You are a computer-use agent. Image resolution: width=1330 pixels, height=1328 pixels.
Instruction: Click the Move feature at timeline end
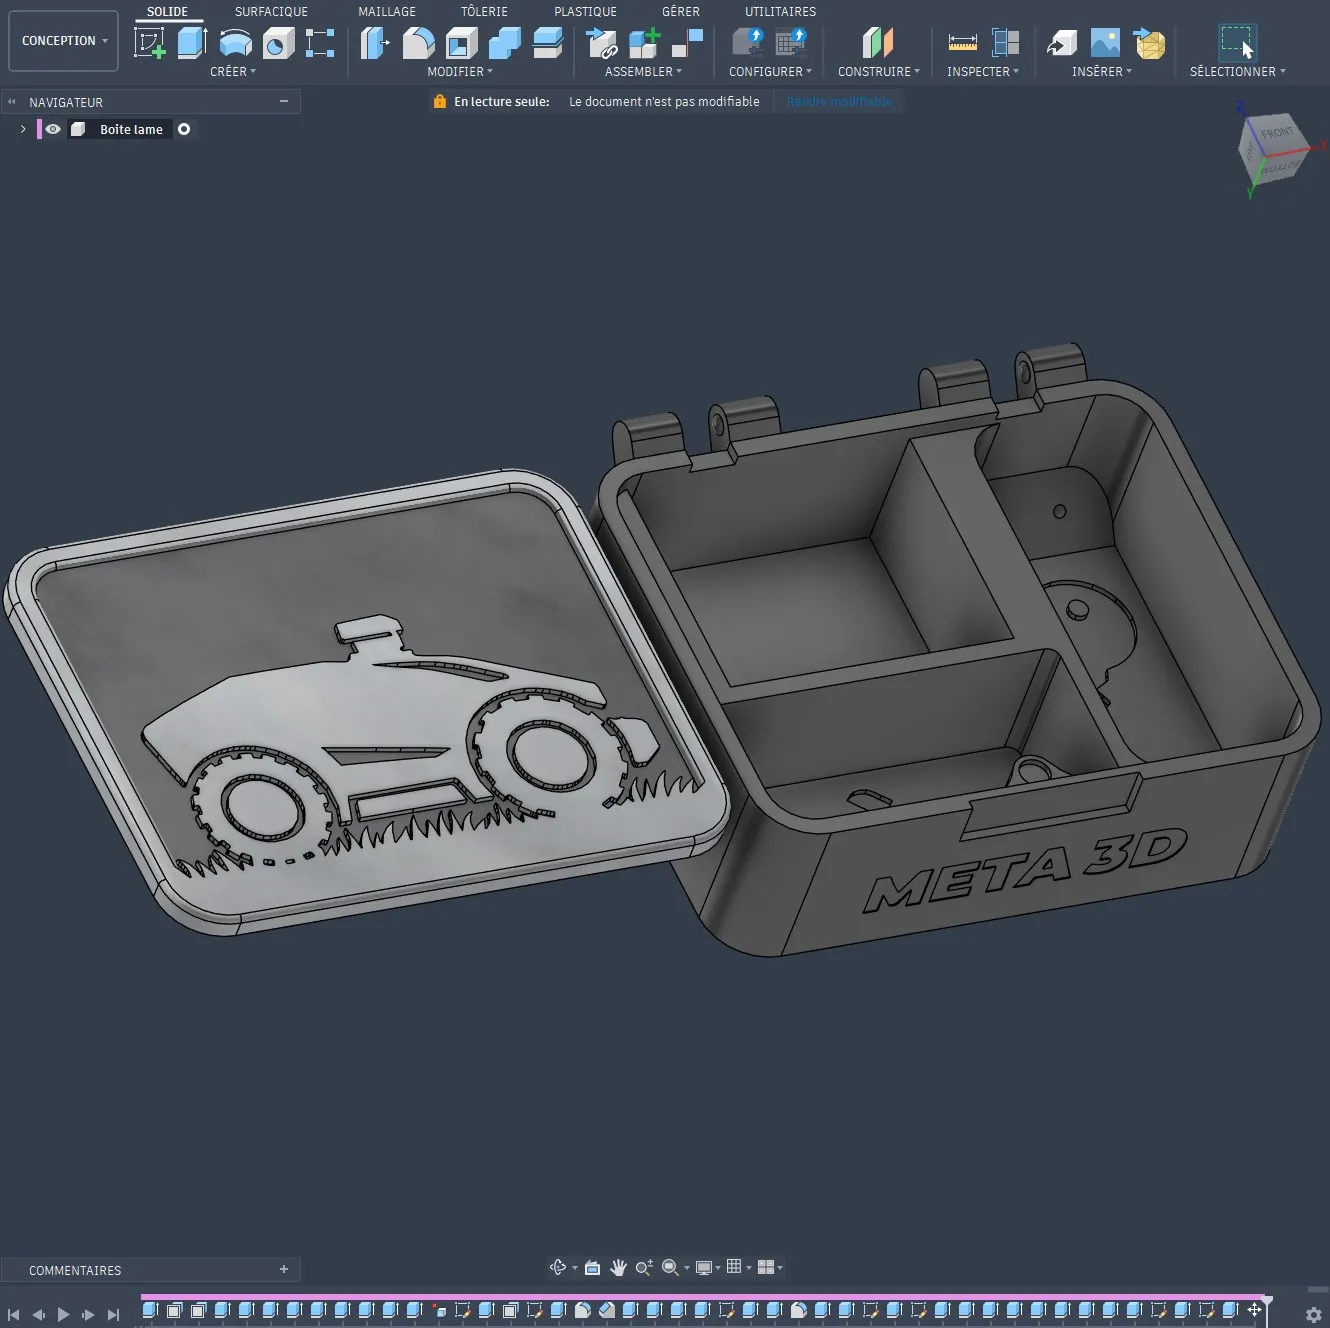pos(1254,1309)
